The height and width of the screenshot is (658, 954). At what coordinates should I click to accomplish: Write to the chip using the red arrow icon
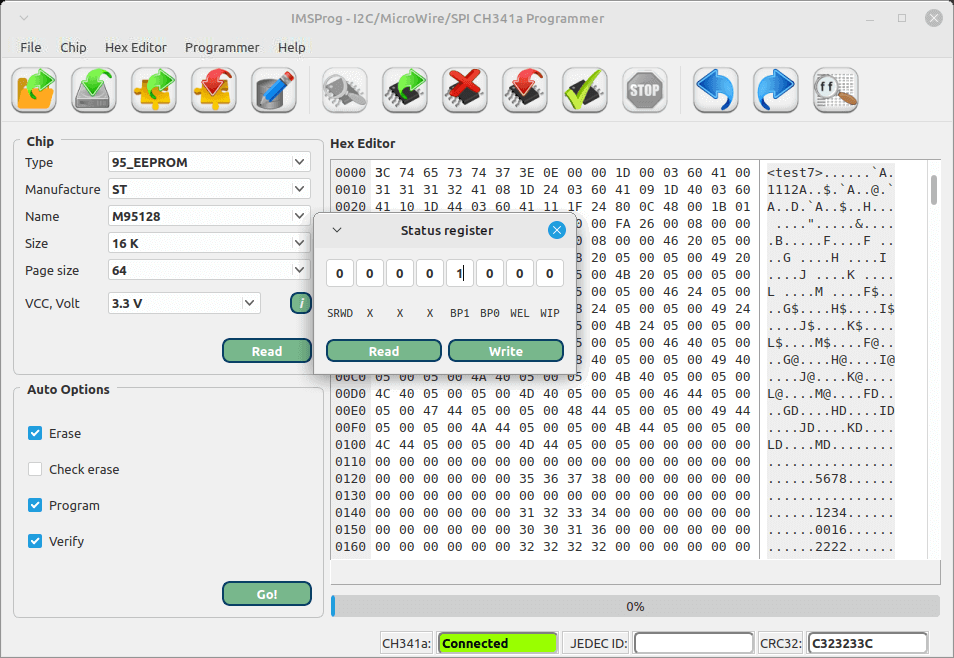(x=524, y=90)
